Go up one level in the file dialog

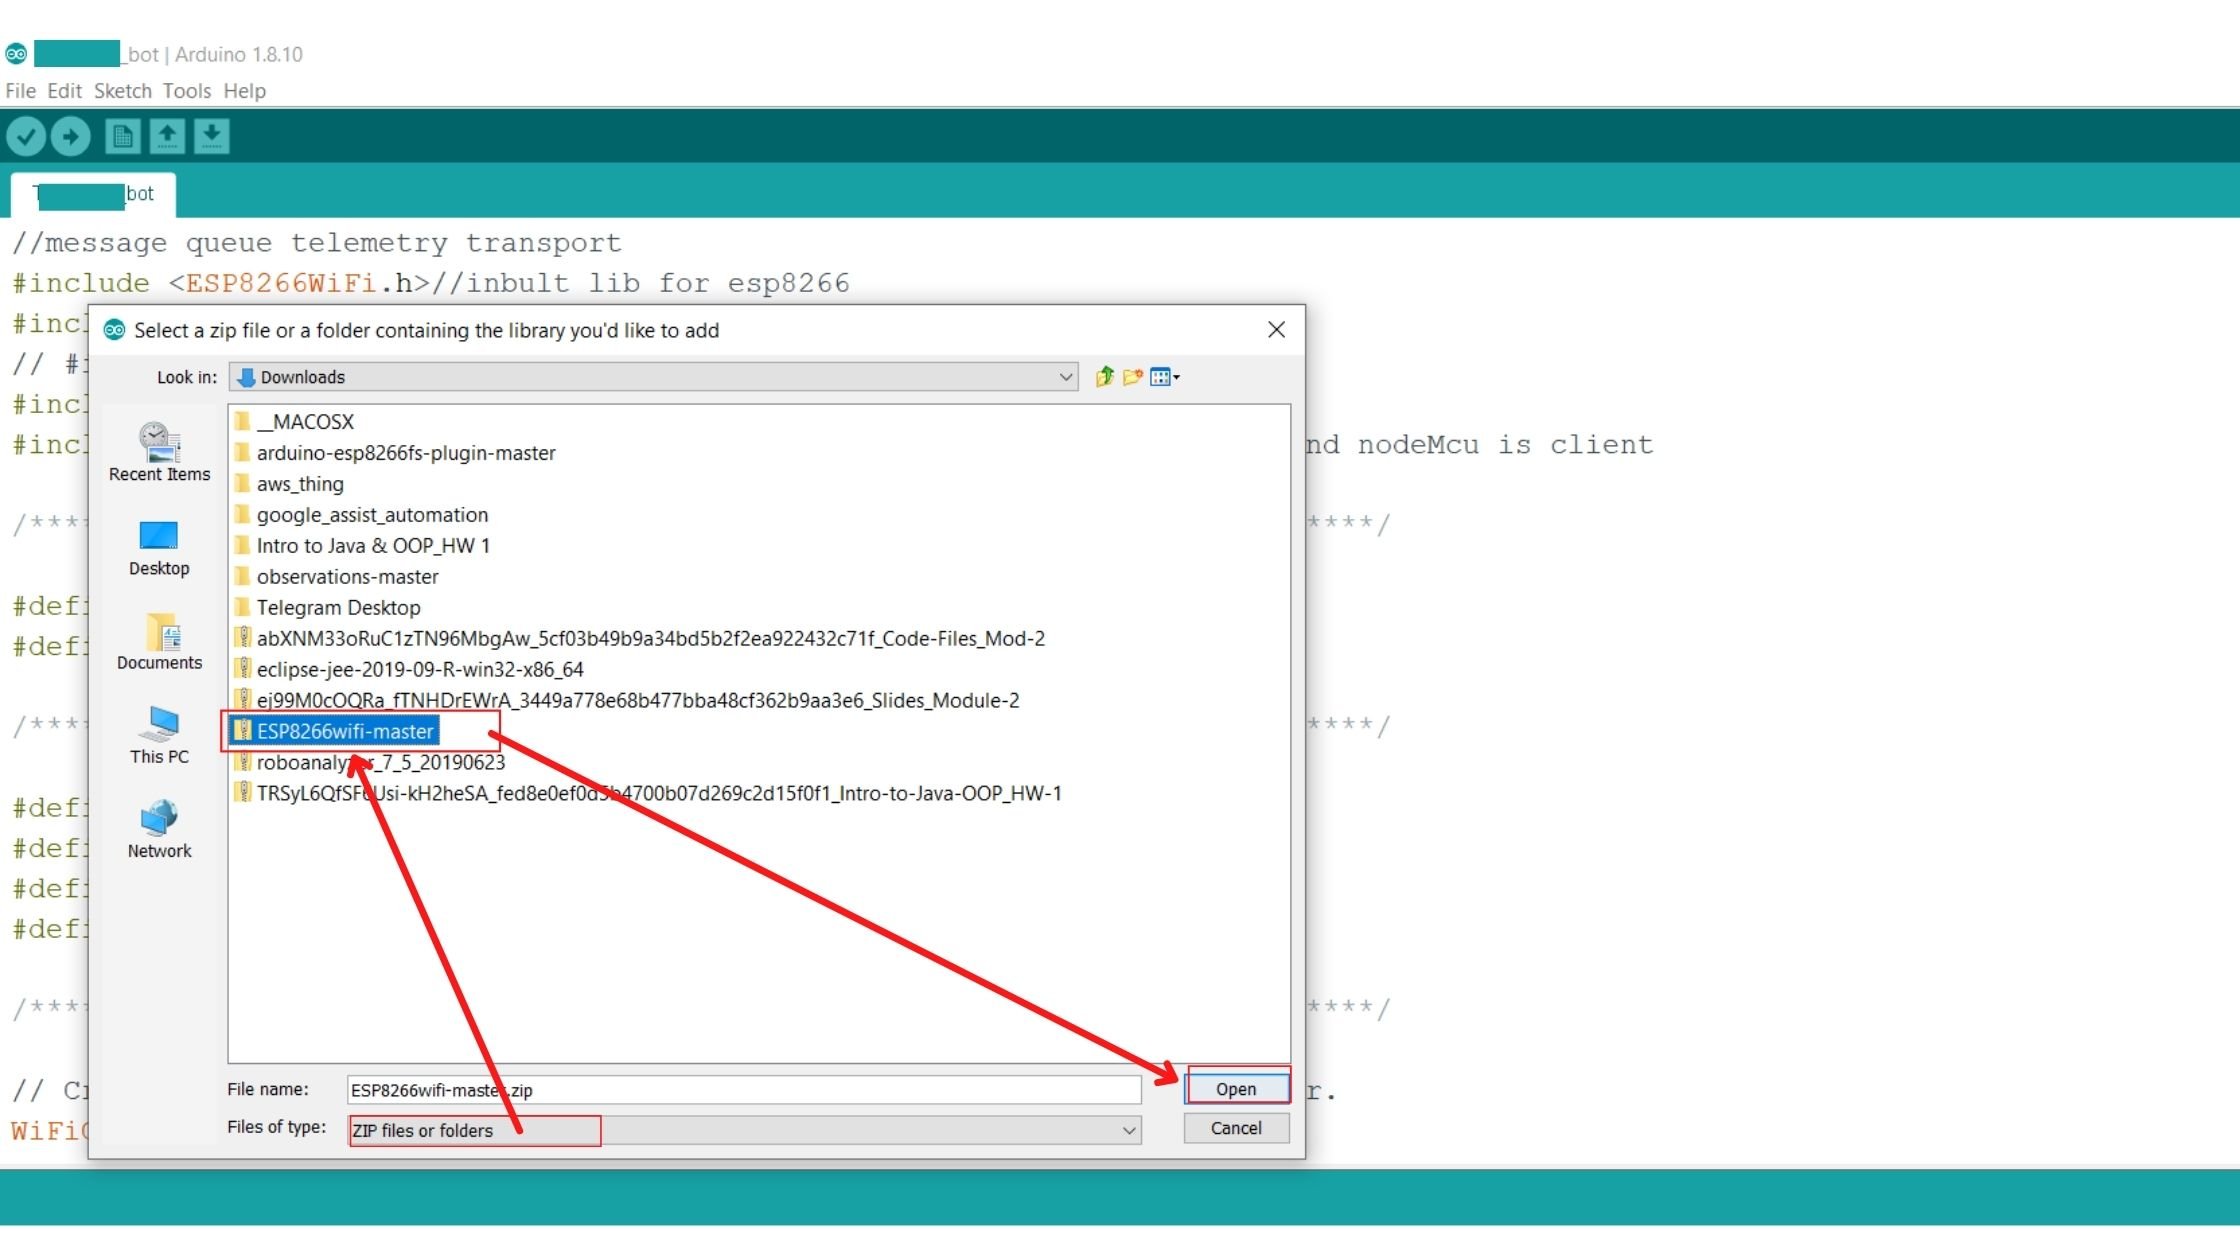1104,377
